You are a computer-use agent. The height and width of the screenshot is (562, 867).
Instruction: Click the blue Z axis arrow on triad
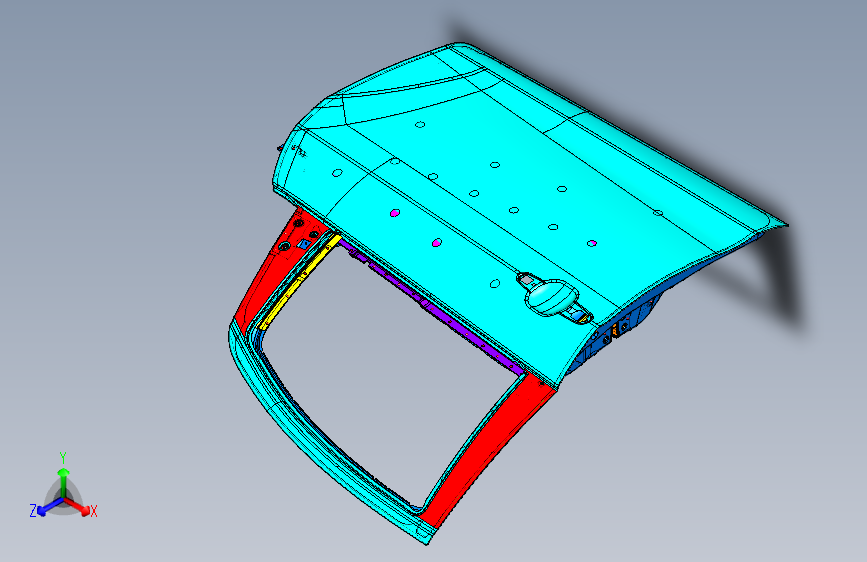tap(50, 506)
